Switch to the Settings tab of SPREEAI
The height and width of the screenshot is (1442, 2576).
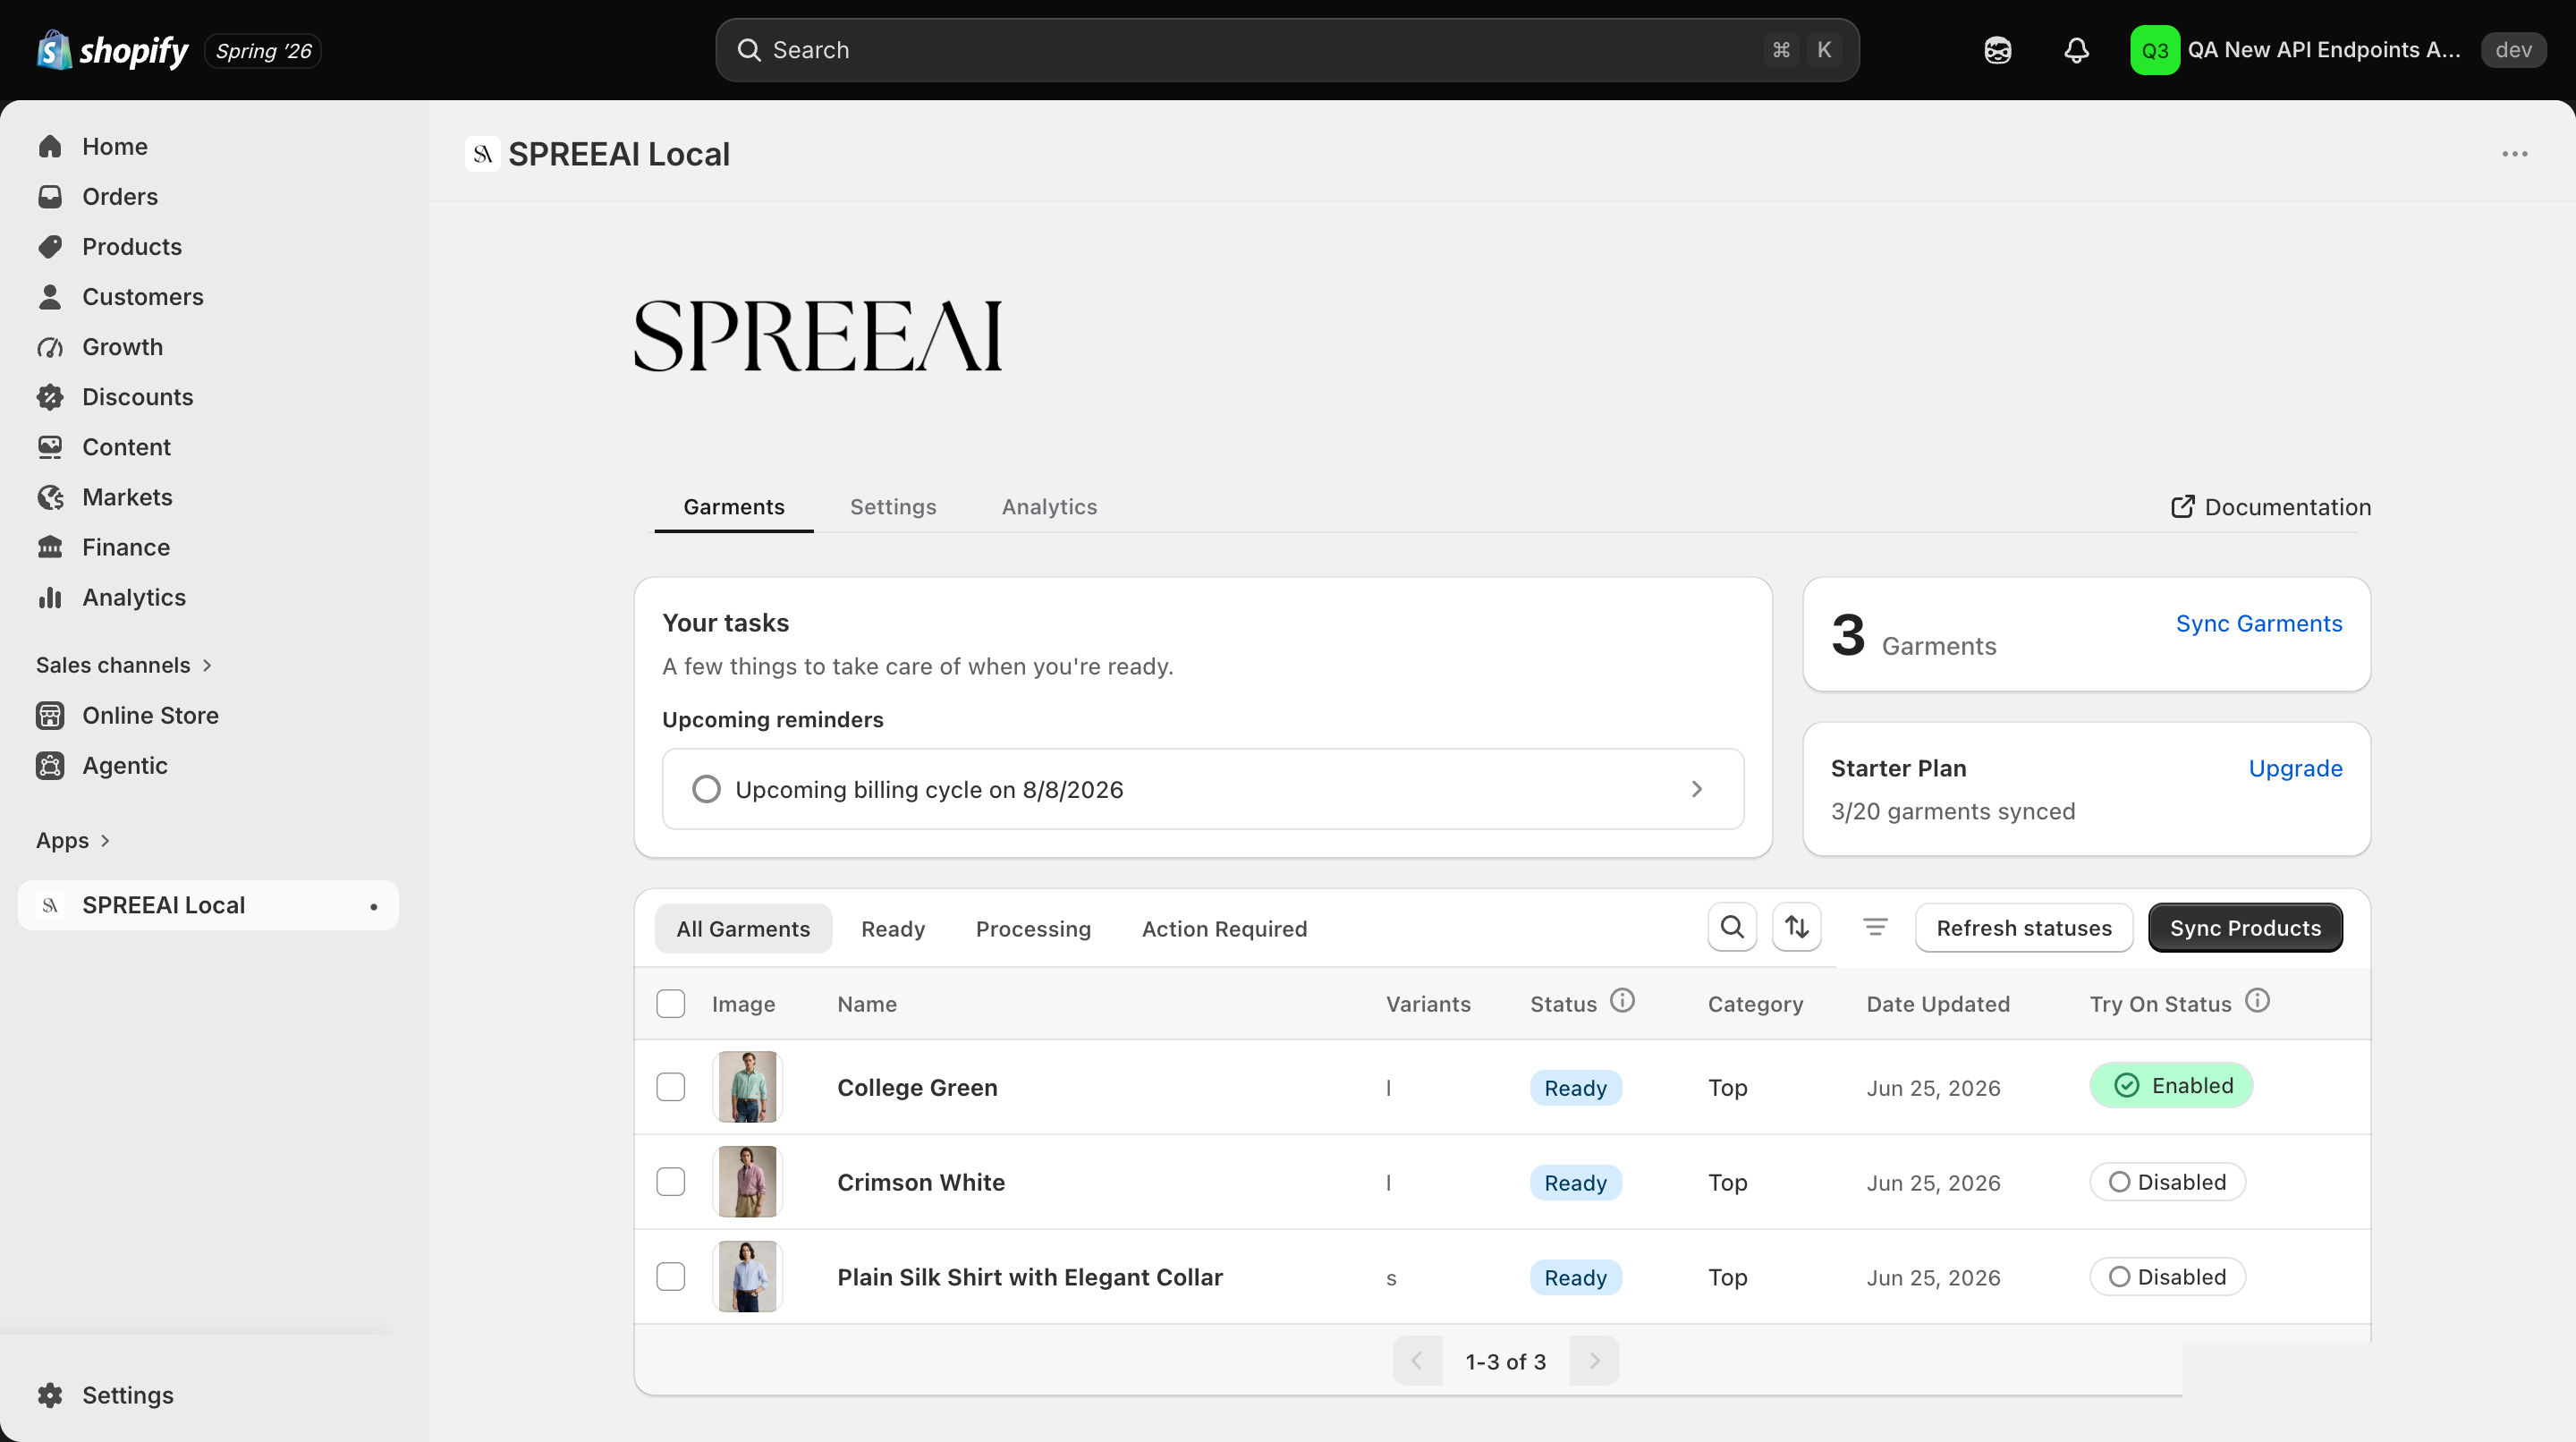click(x=893, y=507)
